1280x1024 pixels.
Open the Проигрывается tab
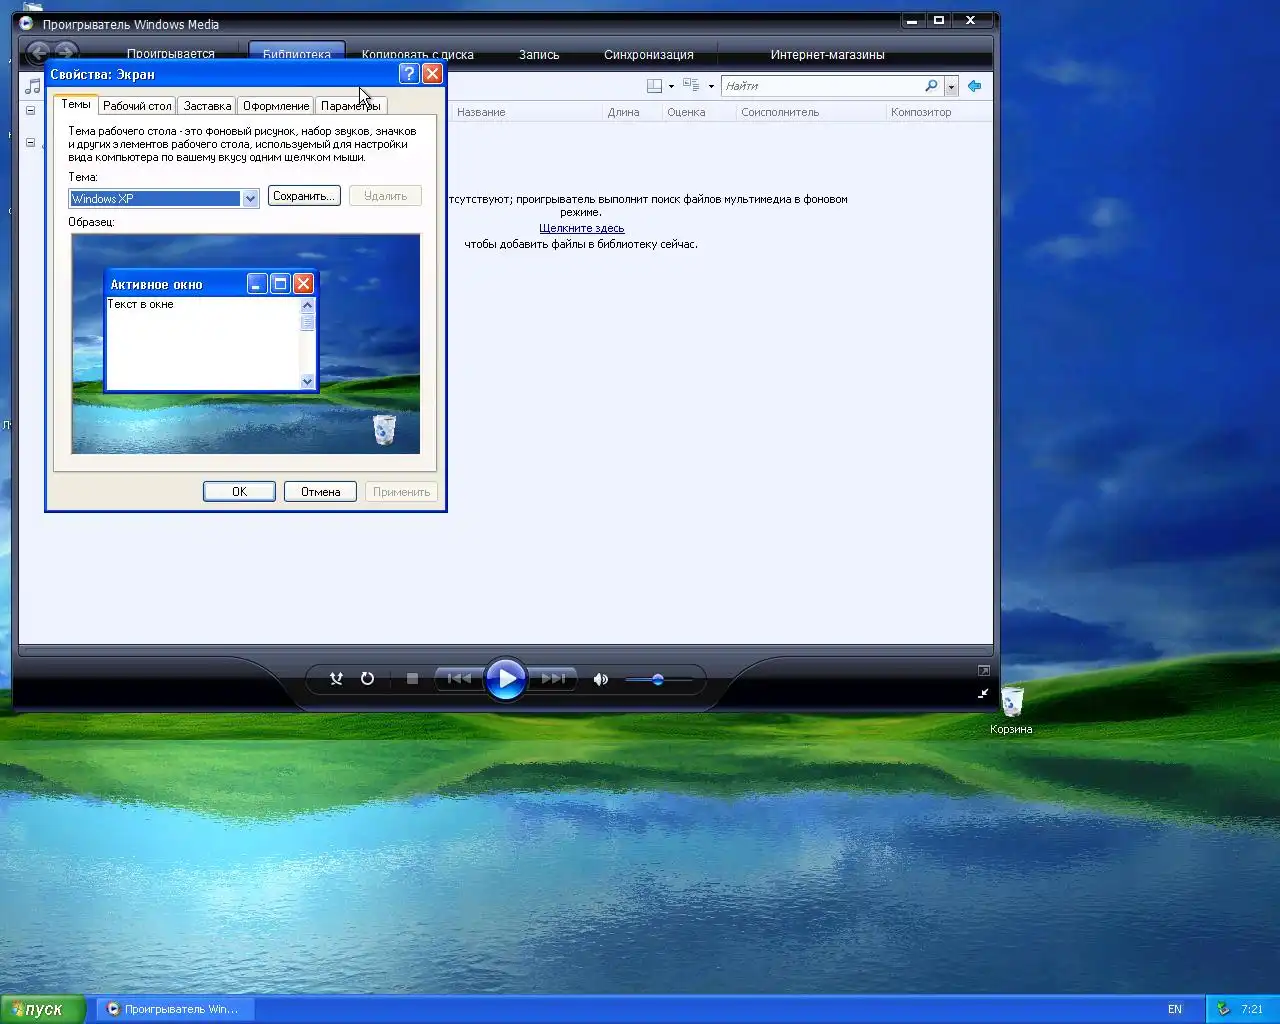171,54
